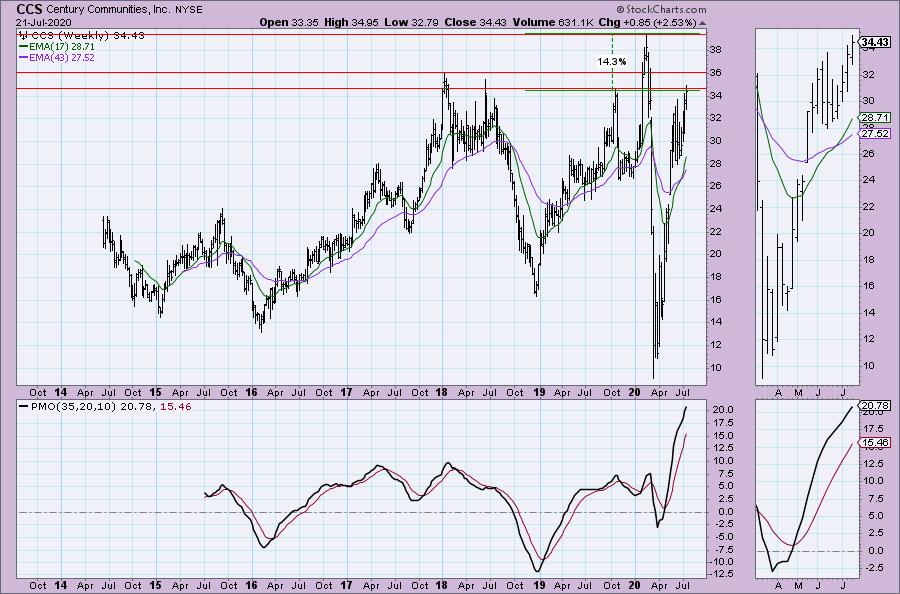This screenshot has width=900, height=594.
Task: Click the CCS ticker symbol in the header
Action: (x=30, y=9)
